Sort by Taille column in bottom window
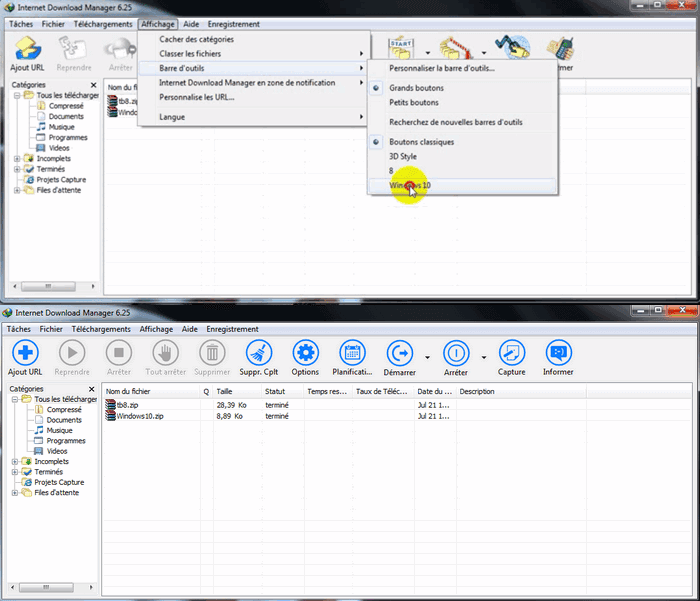This screenshot has width=700, height=601. coord(238,392)
